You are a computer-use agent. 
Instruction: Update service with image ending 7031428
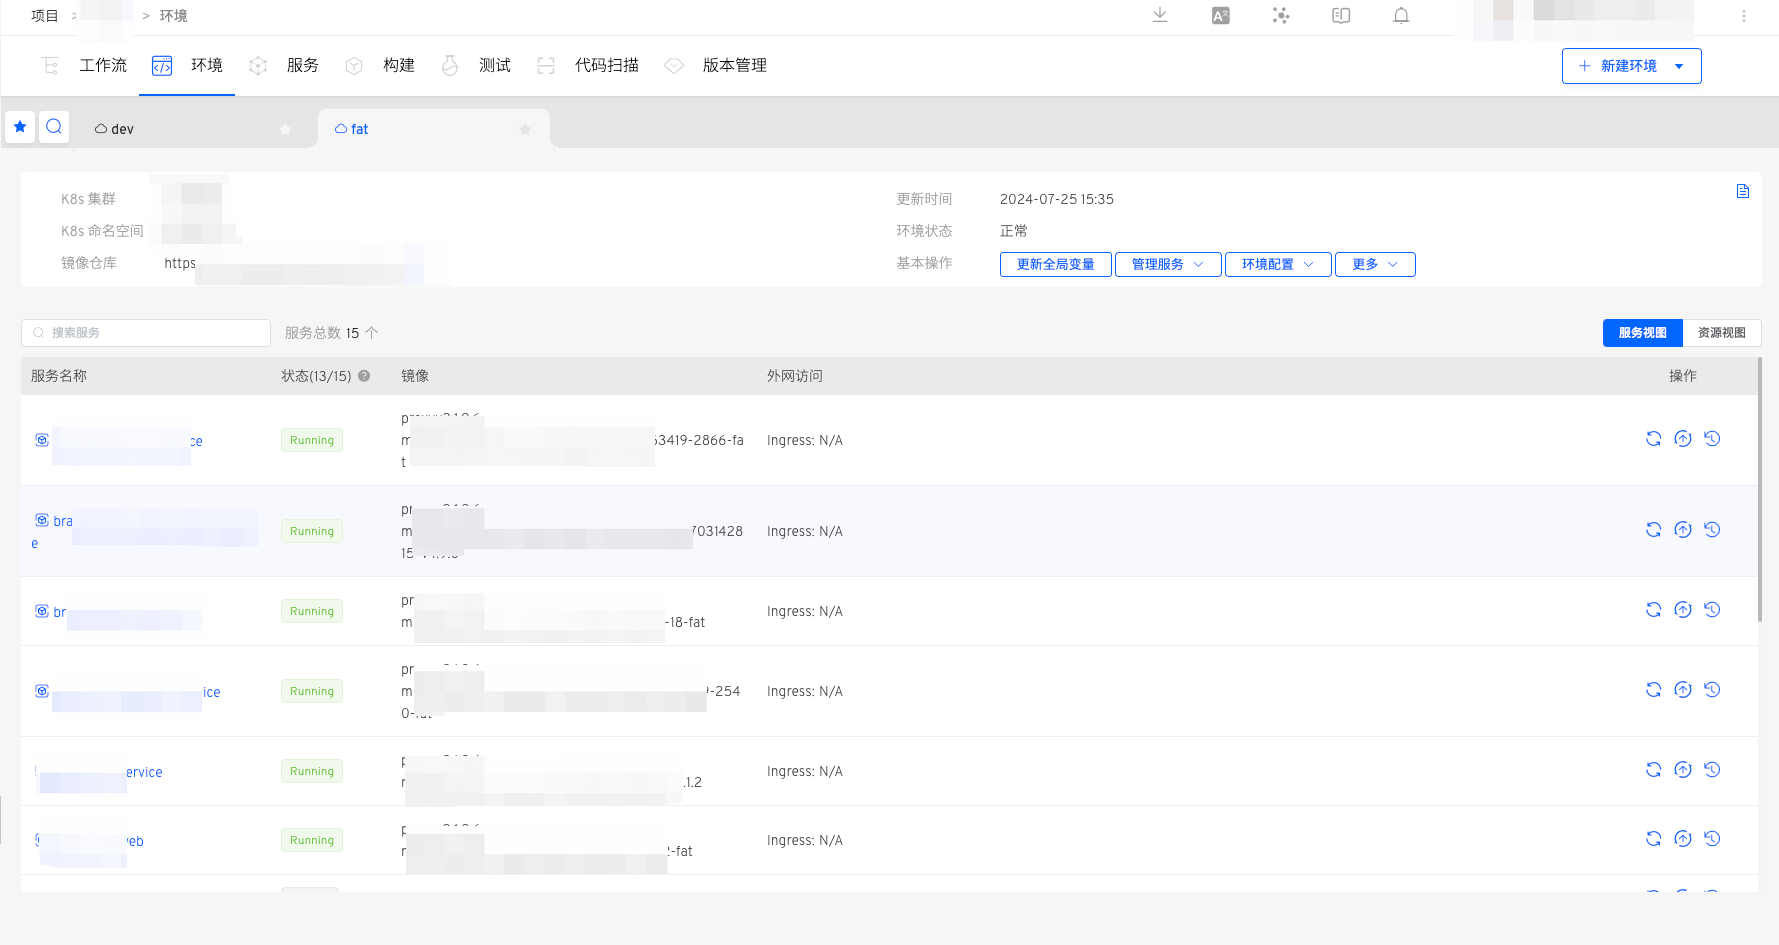coord(1683,529)
